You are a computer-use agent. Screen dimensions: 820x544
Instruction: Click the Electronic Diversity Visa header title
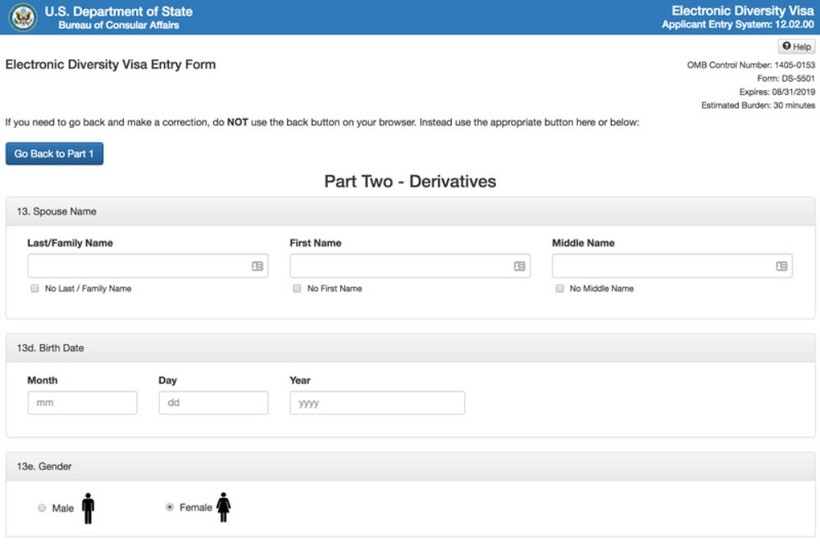tap(742, 11)
